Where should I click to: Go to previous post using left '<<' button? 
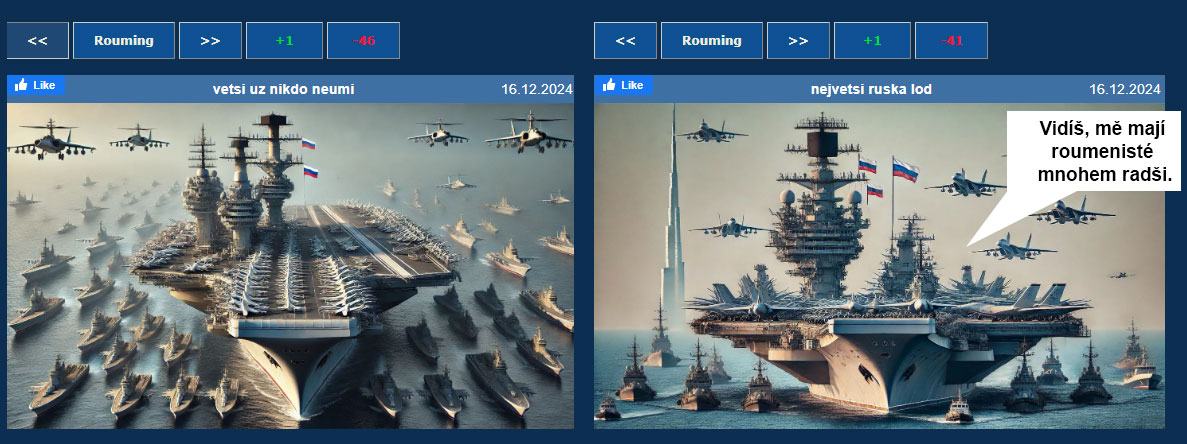(38, 41)
